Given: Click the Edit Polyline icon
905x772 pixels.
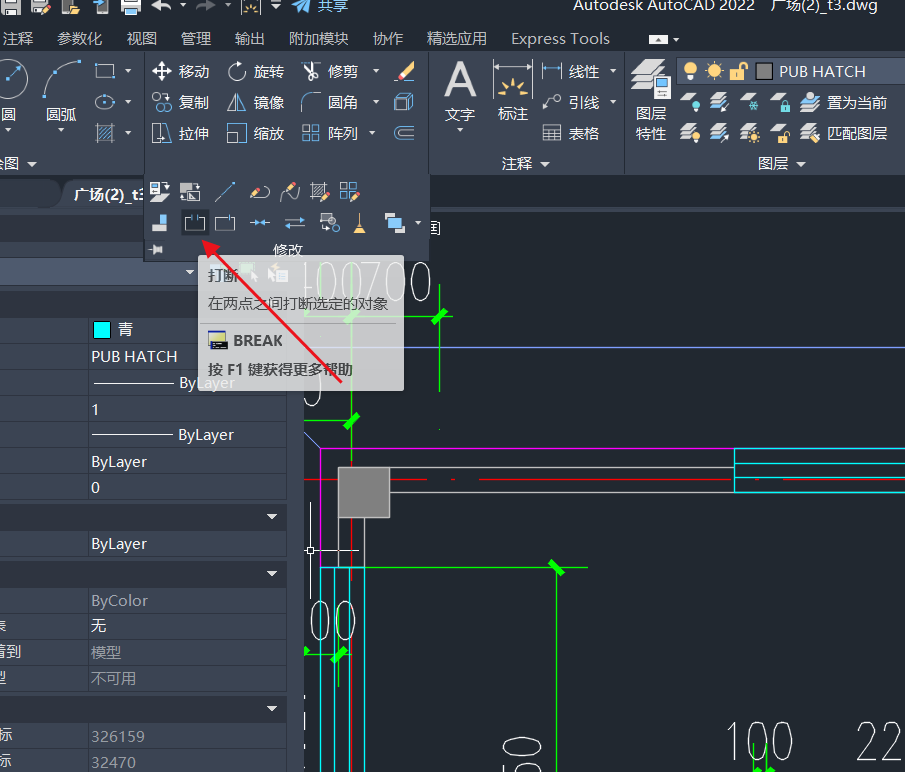Looking at the screenshot, I should pos(260,192).
